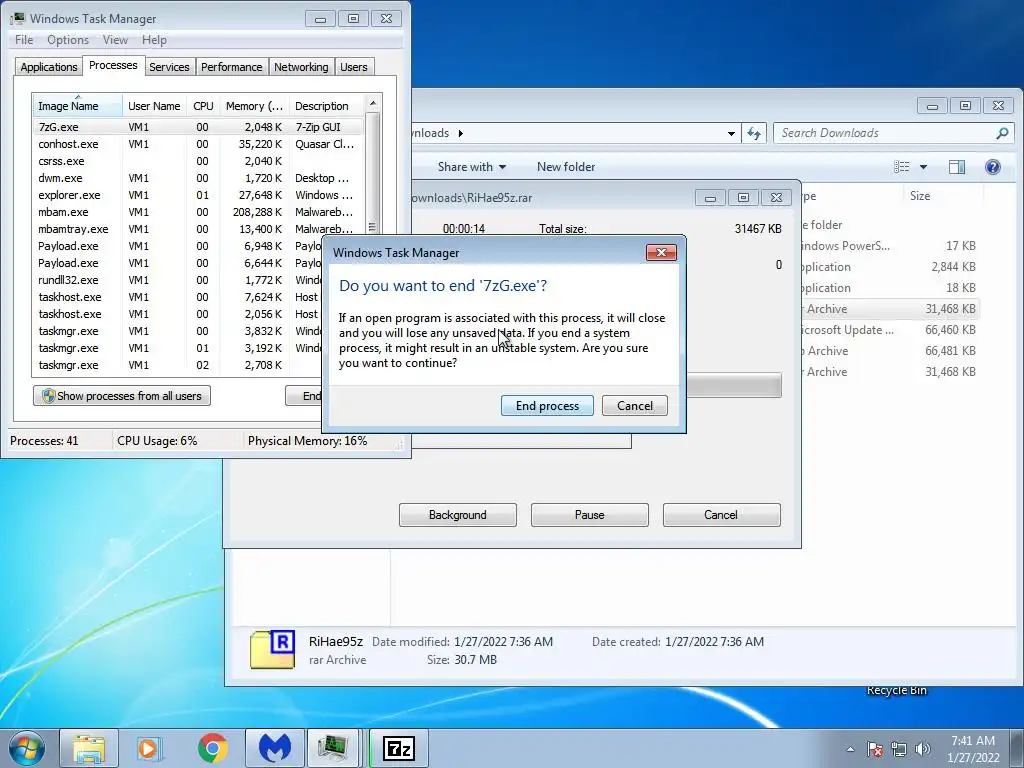Open the Windows Start menu orb
Screen dimensions: 1024x768
pyautogui.click(x=27, y=748)
